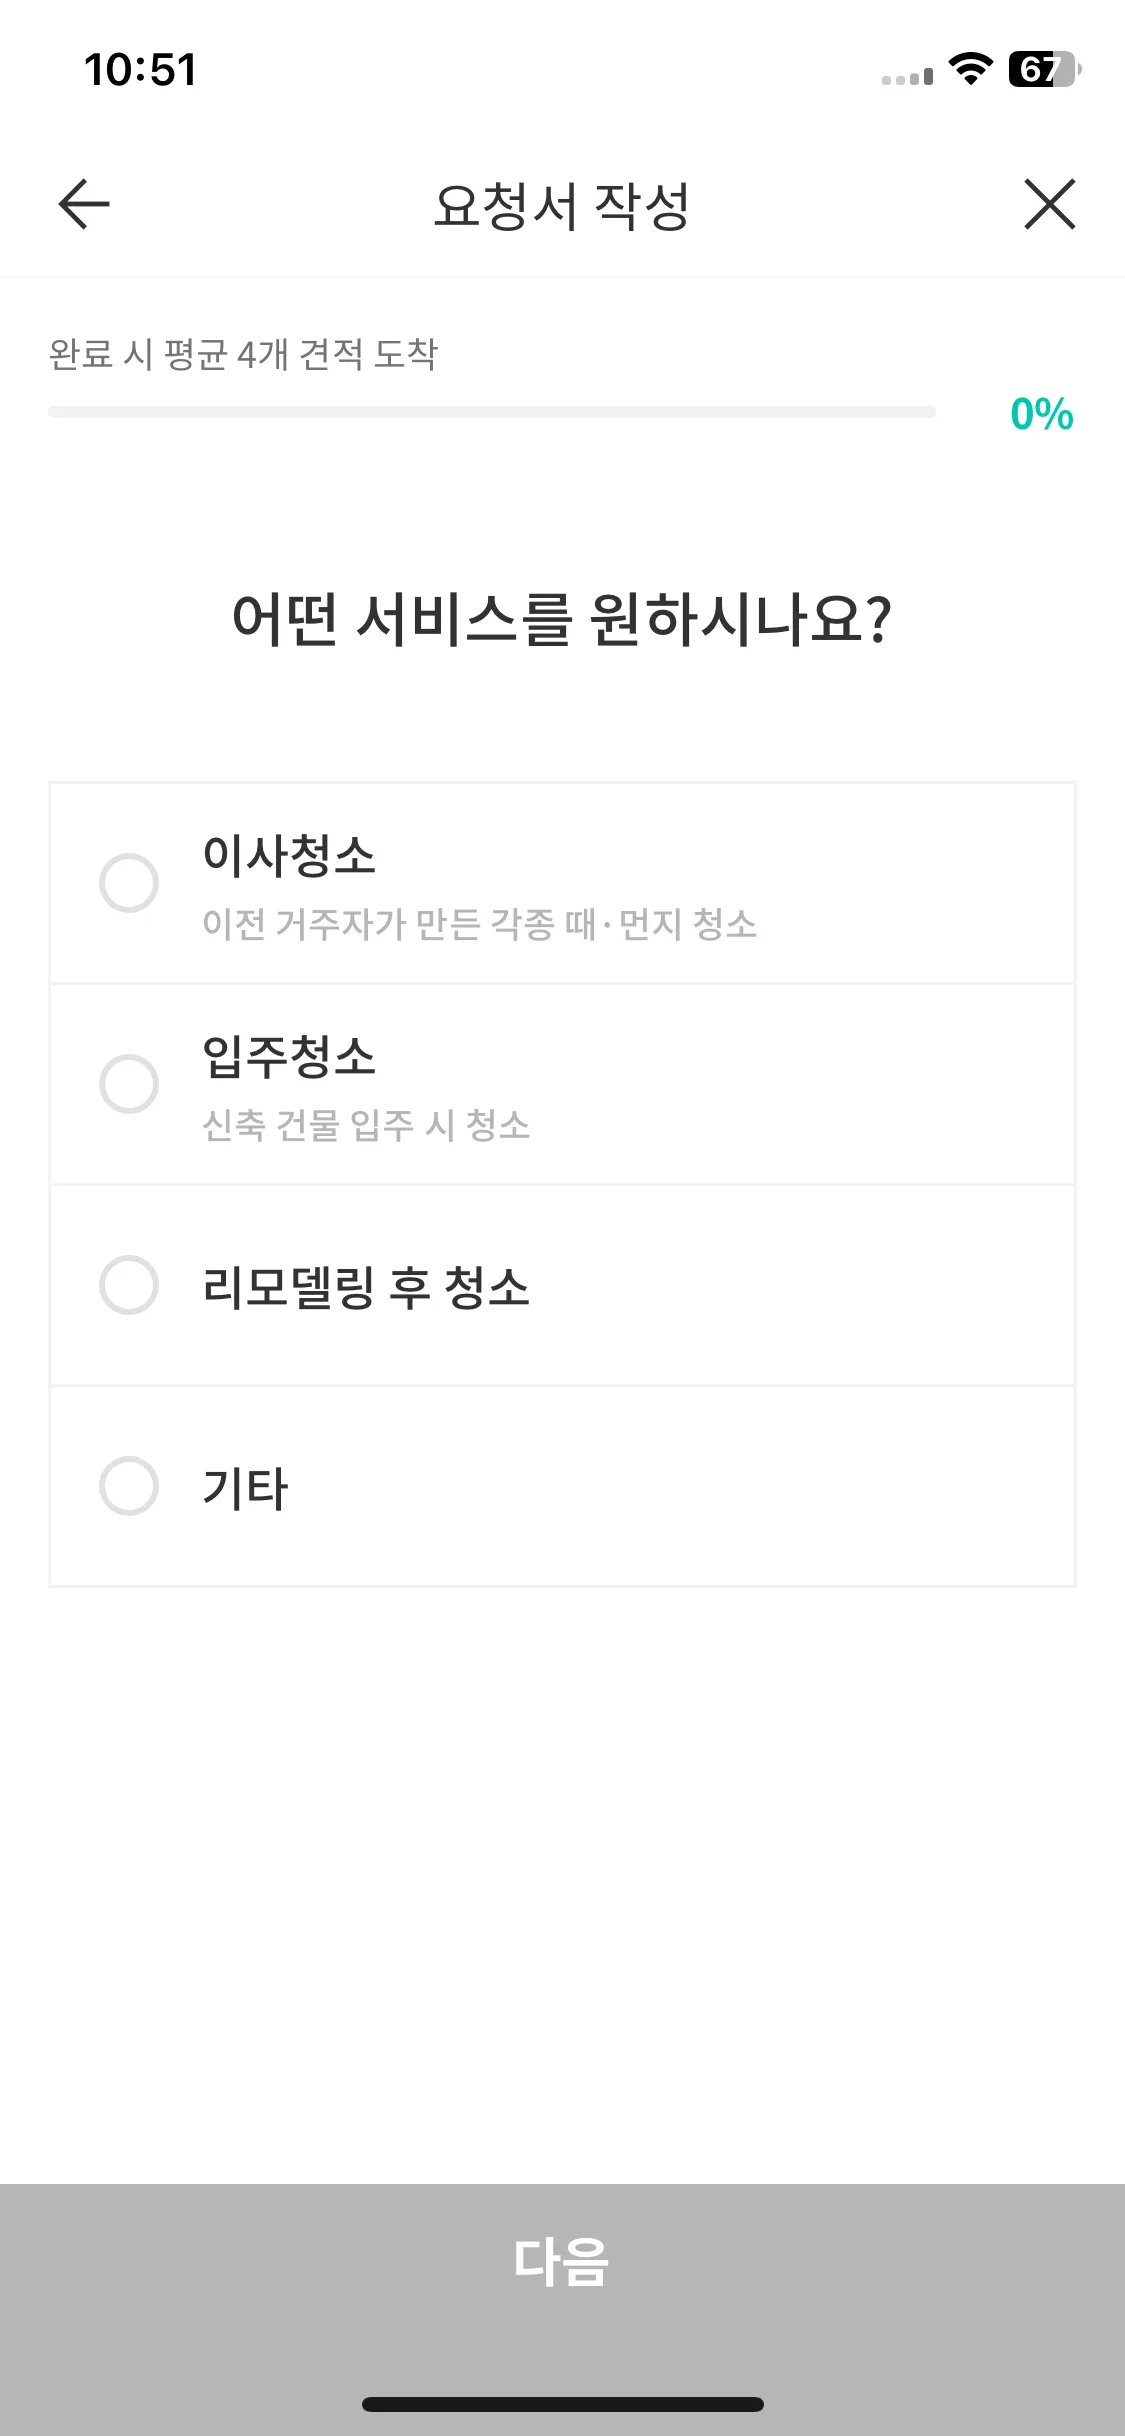Tap the battery indicator icon

tap(1045, 69)
